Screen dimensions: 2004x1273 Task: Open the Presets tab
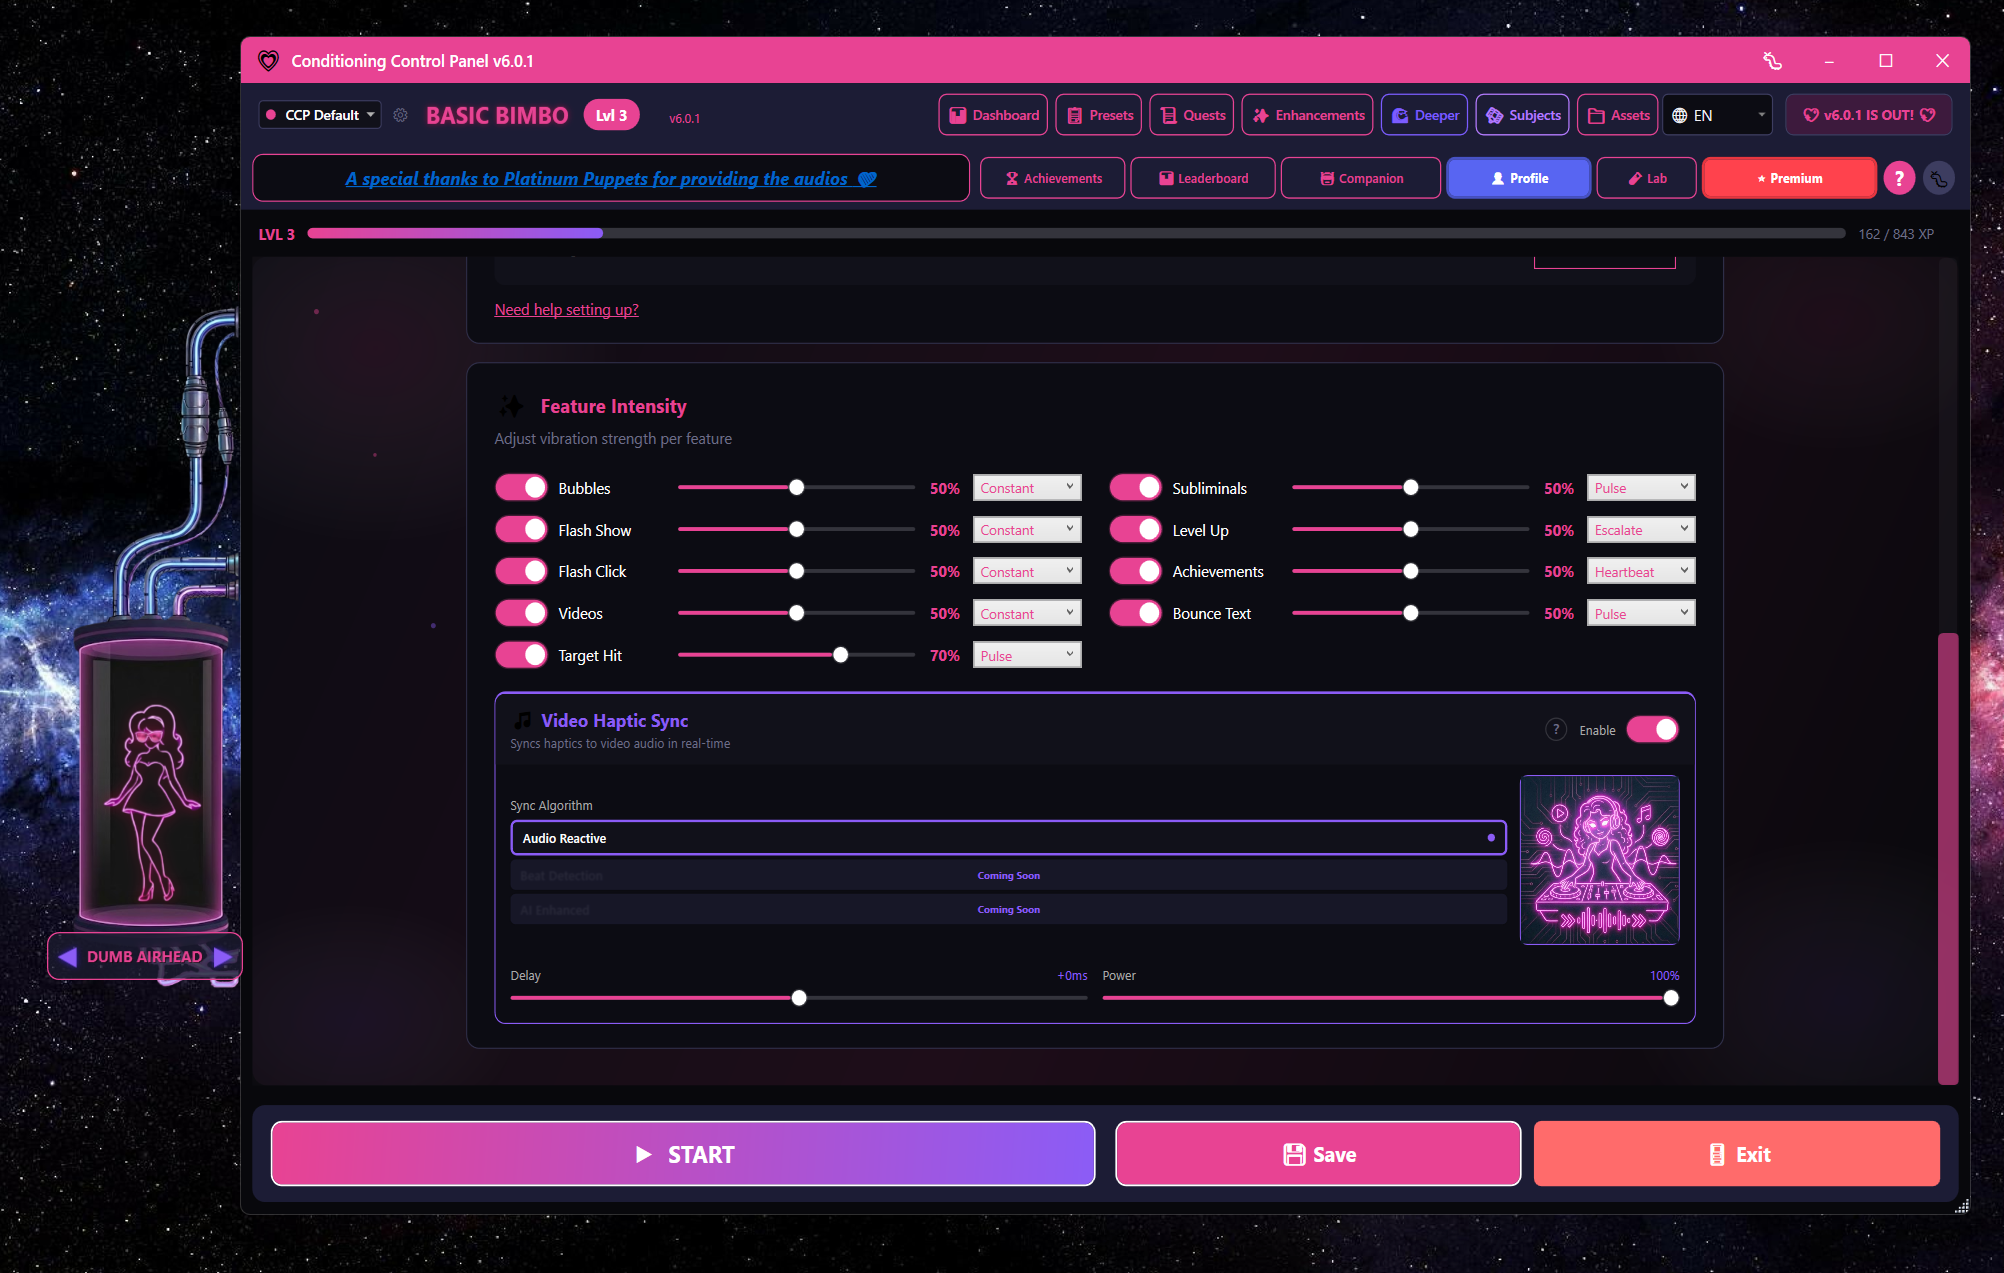1099,115
